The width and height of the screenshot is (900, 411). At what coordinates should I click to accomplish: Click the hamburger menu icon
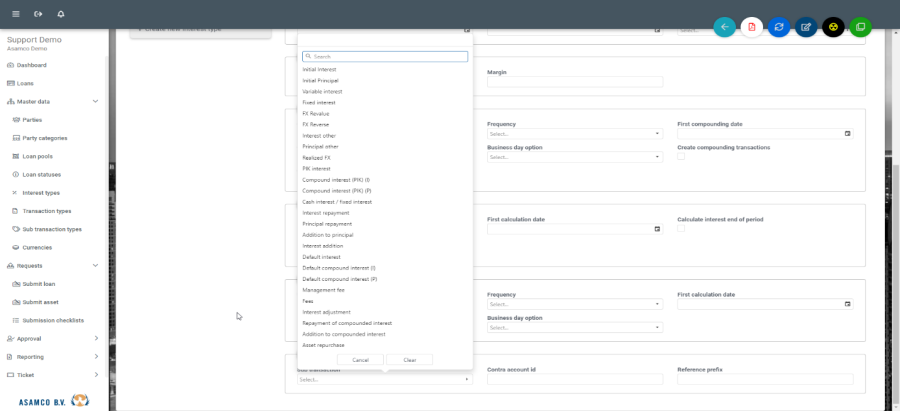15,14
